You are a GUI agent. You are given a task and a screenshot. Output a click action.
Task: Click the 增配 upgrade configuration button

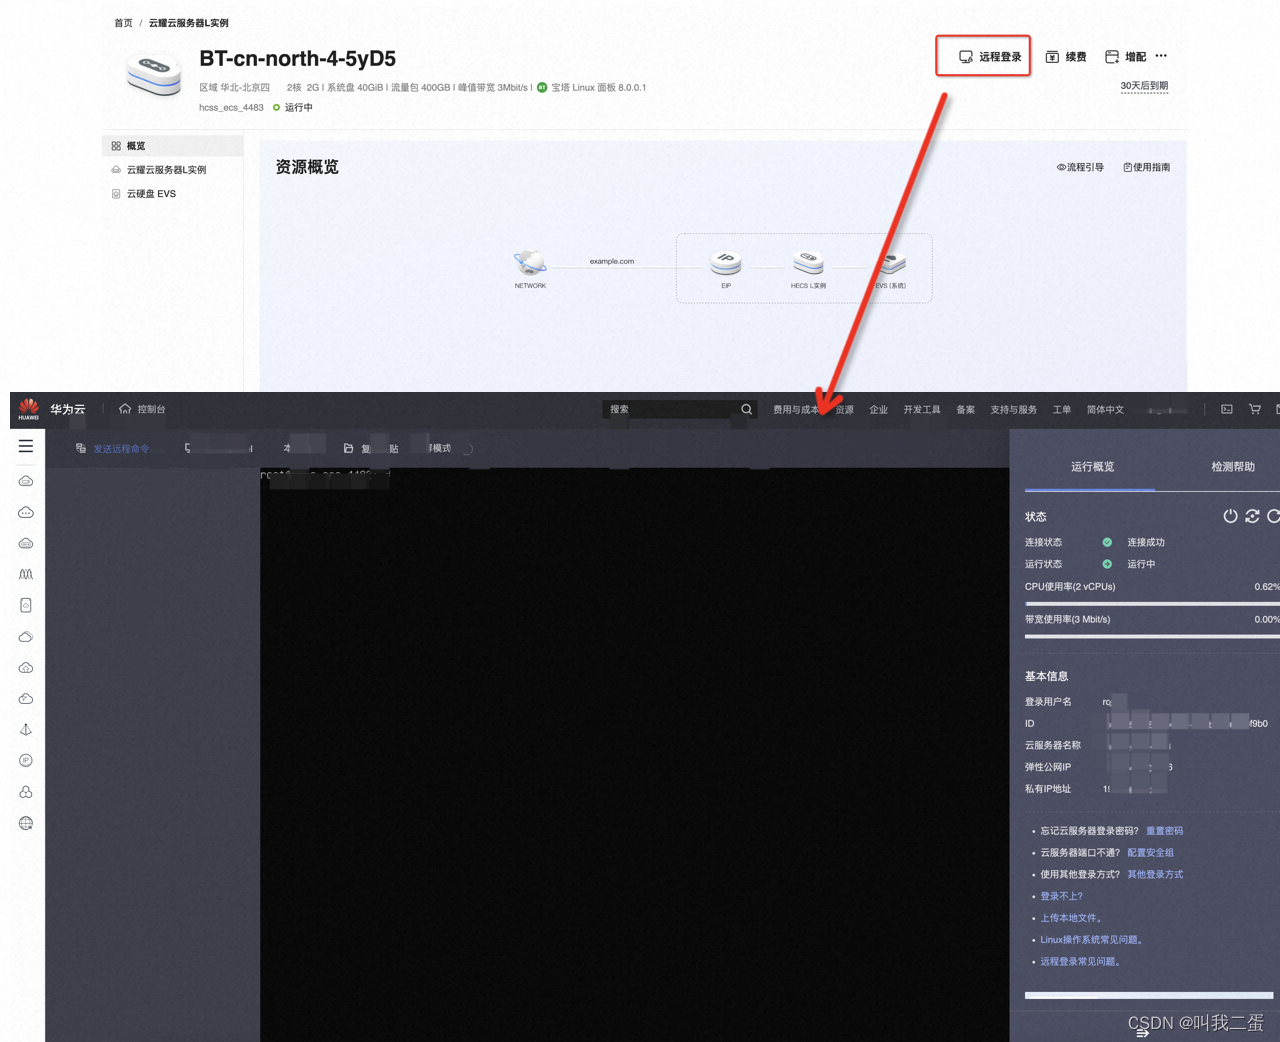pos(1125,57)
